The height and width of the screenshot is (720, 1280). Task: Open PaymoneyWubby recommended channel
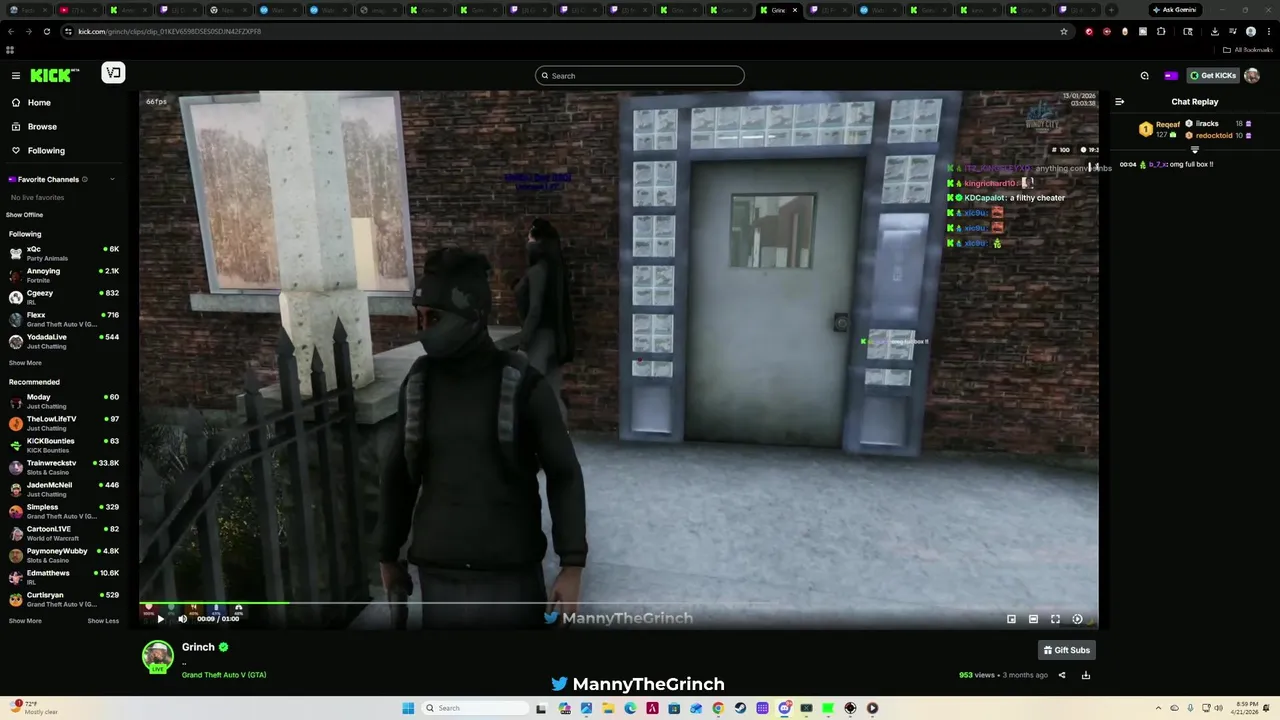click(x=64, y=555)
